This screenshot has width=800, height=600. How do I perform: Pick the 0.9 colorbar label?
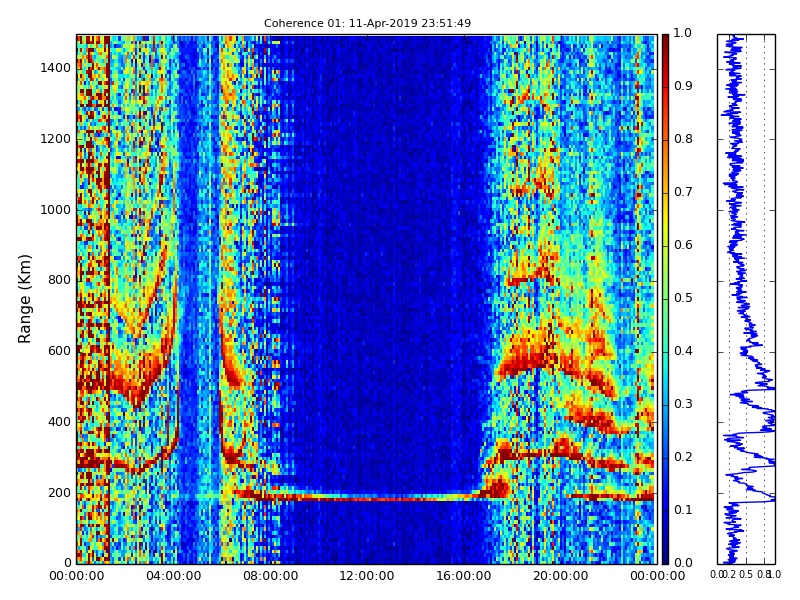[x=683, y=86]
